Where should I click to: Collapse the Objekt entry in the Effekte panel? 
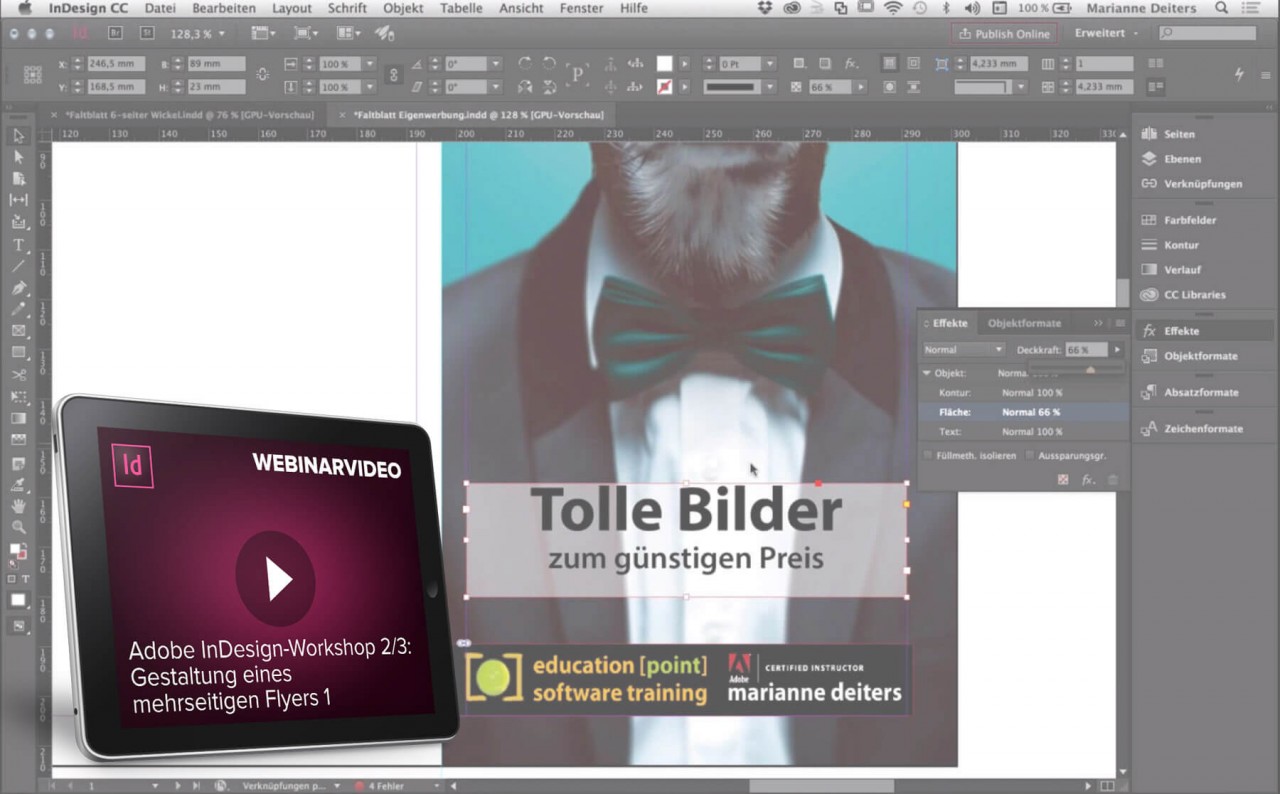pyautogui.click(x=926, y=372)
